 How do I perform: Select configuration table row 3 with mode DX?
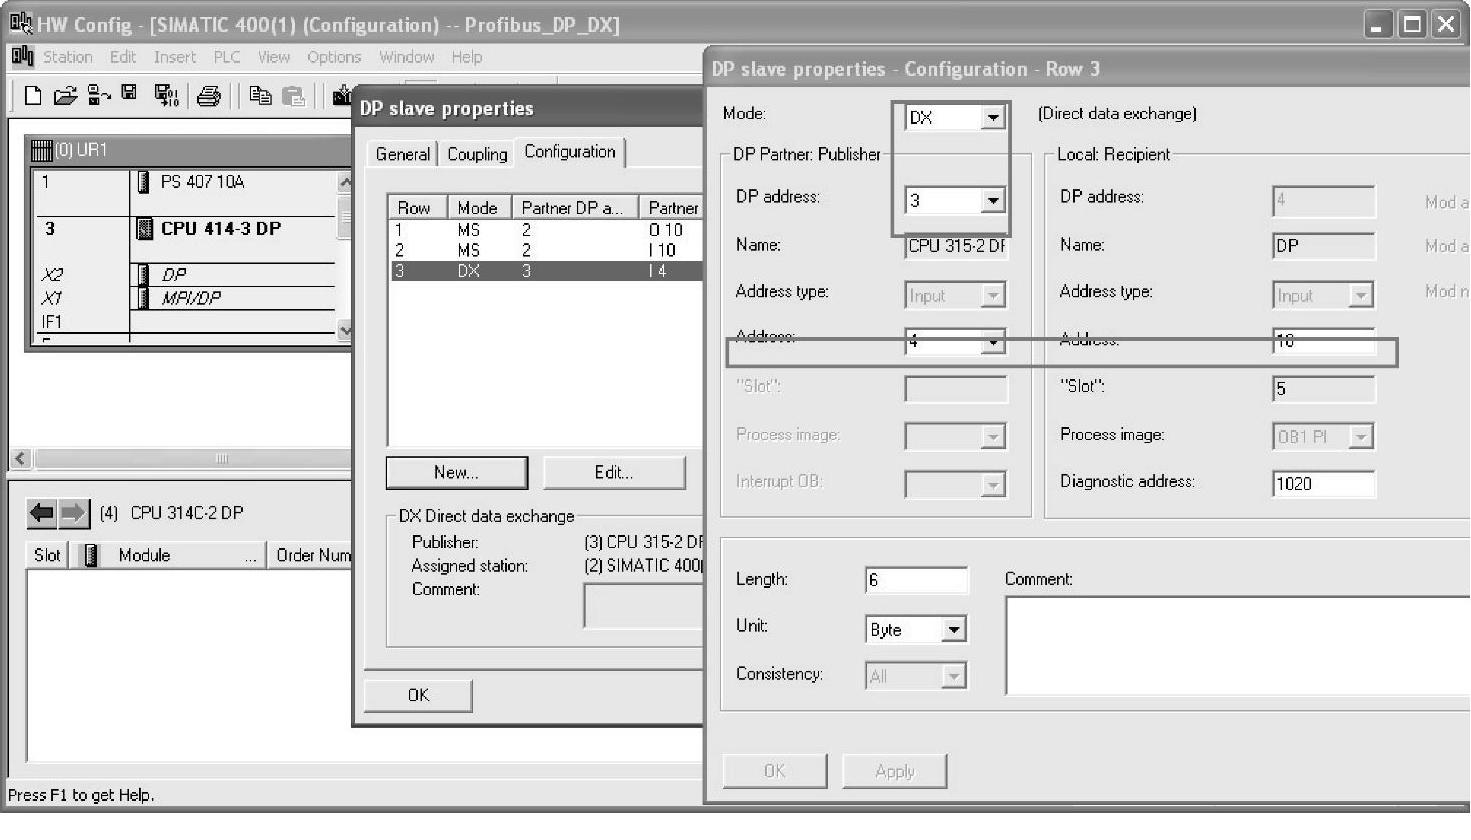(545, 271)
